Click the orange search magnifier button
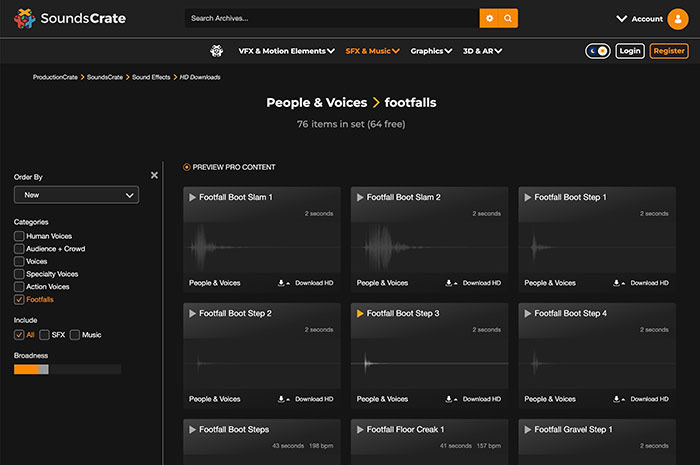The image size is (700, 465). tap(508, 18)
